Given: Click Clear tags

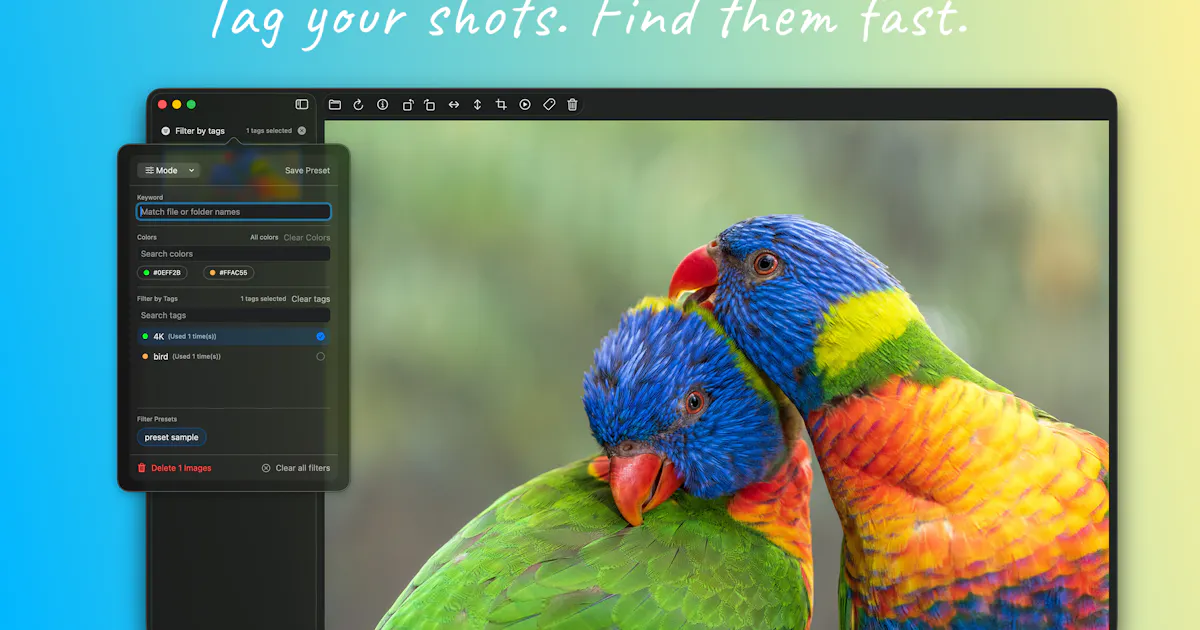Looking at the screenshot, I should click(311, 299).
